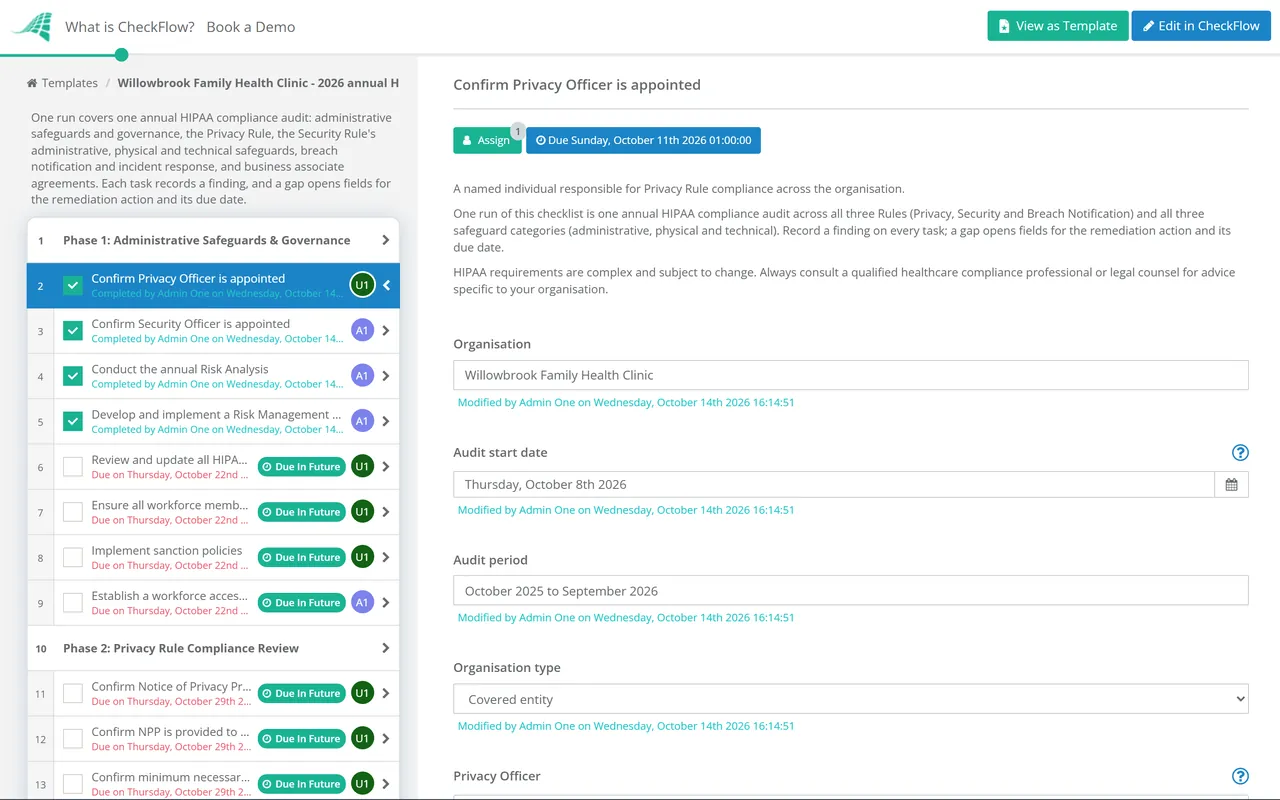The height and width of the screenshot is (800, 1280).
Task: Click the U1 avatar on Confirm Privacy Officer task
Action: [362, 285]
